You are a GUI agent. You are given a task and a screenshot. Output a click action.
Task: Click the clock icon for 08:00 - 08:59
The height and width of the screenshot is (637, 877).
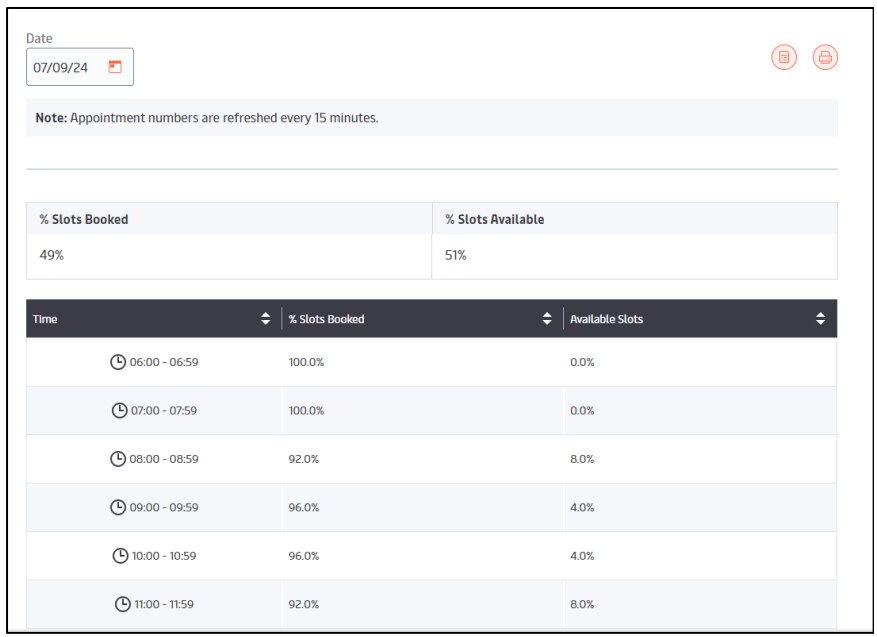click(x=118, y=459)
